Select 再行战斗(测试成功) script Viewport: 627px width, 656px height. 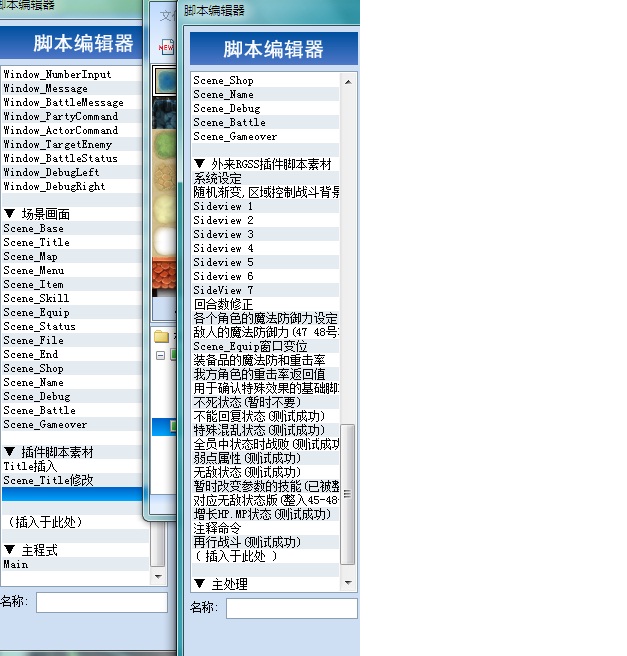[266, 542]
